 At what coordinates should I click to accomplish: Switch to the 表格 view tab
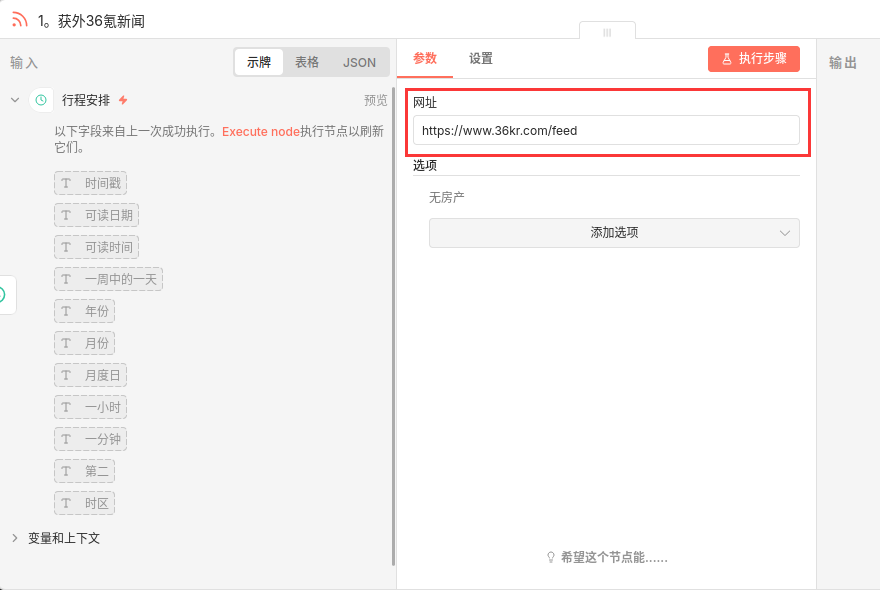(x=306, y=61)
